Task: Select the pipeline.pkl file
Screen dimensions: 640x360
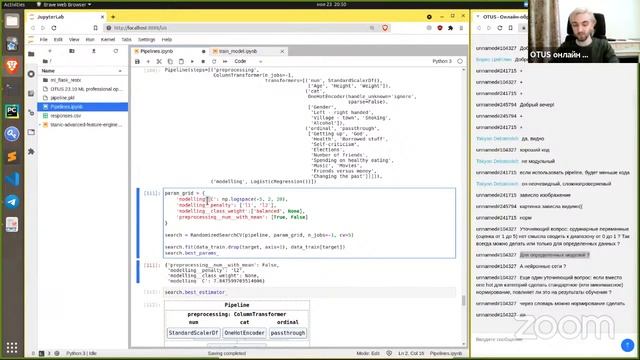Action: [x=82, y=98]
